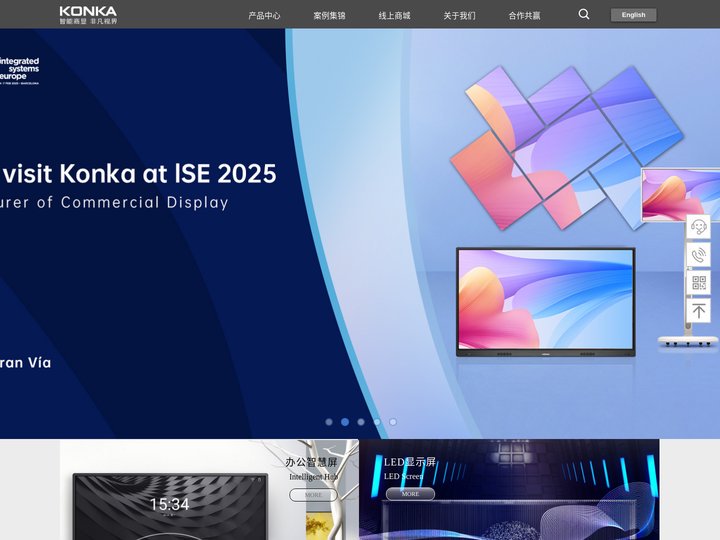Open the customer service headset icon
The width and height of the screenshot is (720, 540).
[698, 227]
